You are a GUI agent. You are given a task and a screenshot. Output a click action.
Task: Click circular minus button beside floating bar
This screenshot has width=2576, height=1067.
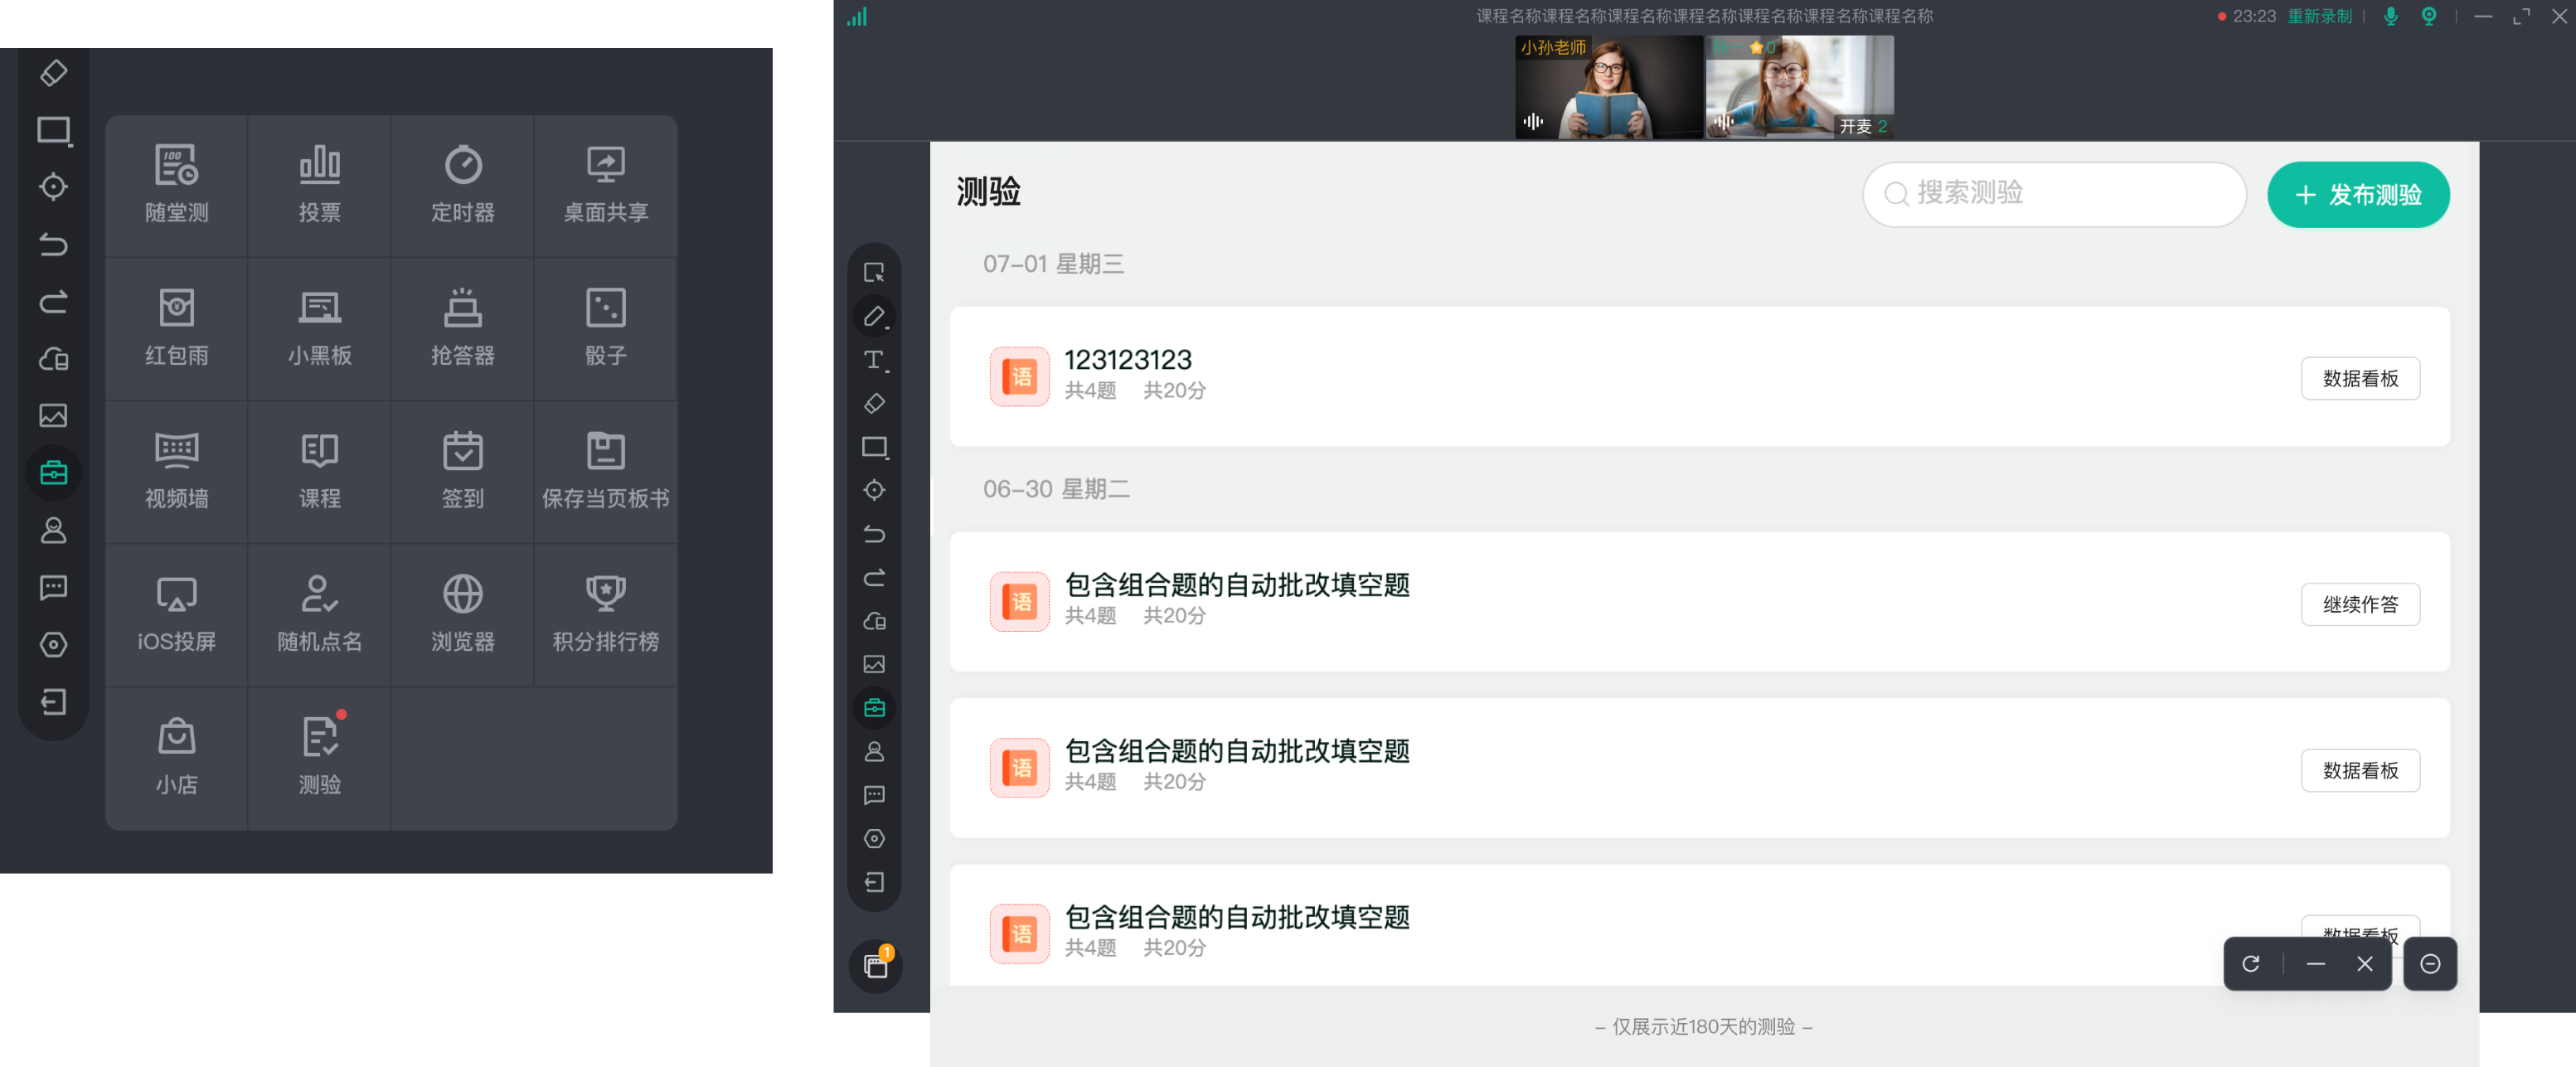2430,964
